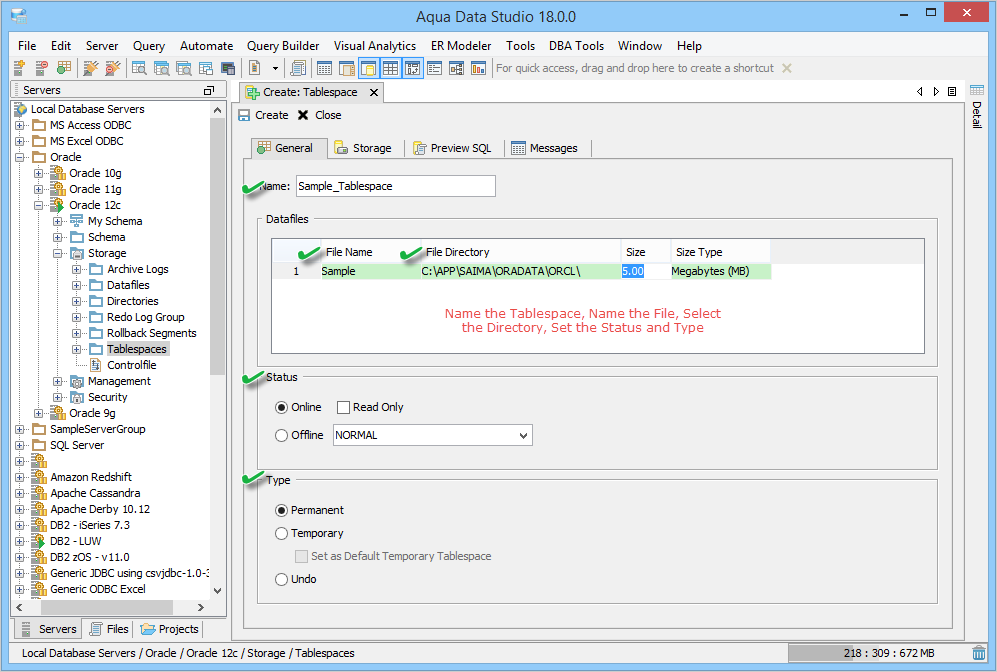
Task: Expand the Tablespaces node
Action: pos(76,349)
